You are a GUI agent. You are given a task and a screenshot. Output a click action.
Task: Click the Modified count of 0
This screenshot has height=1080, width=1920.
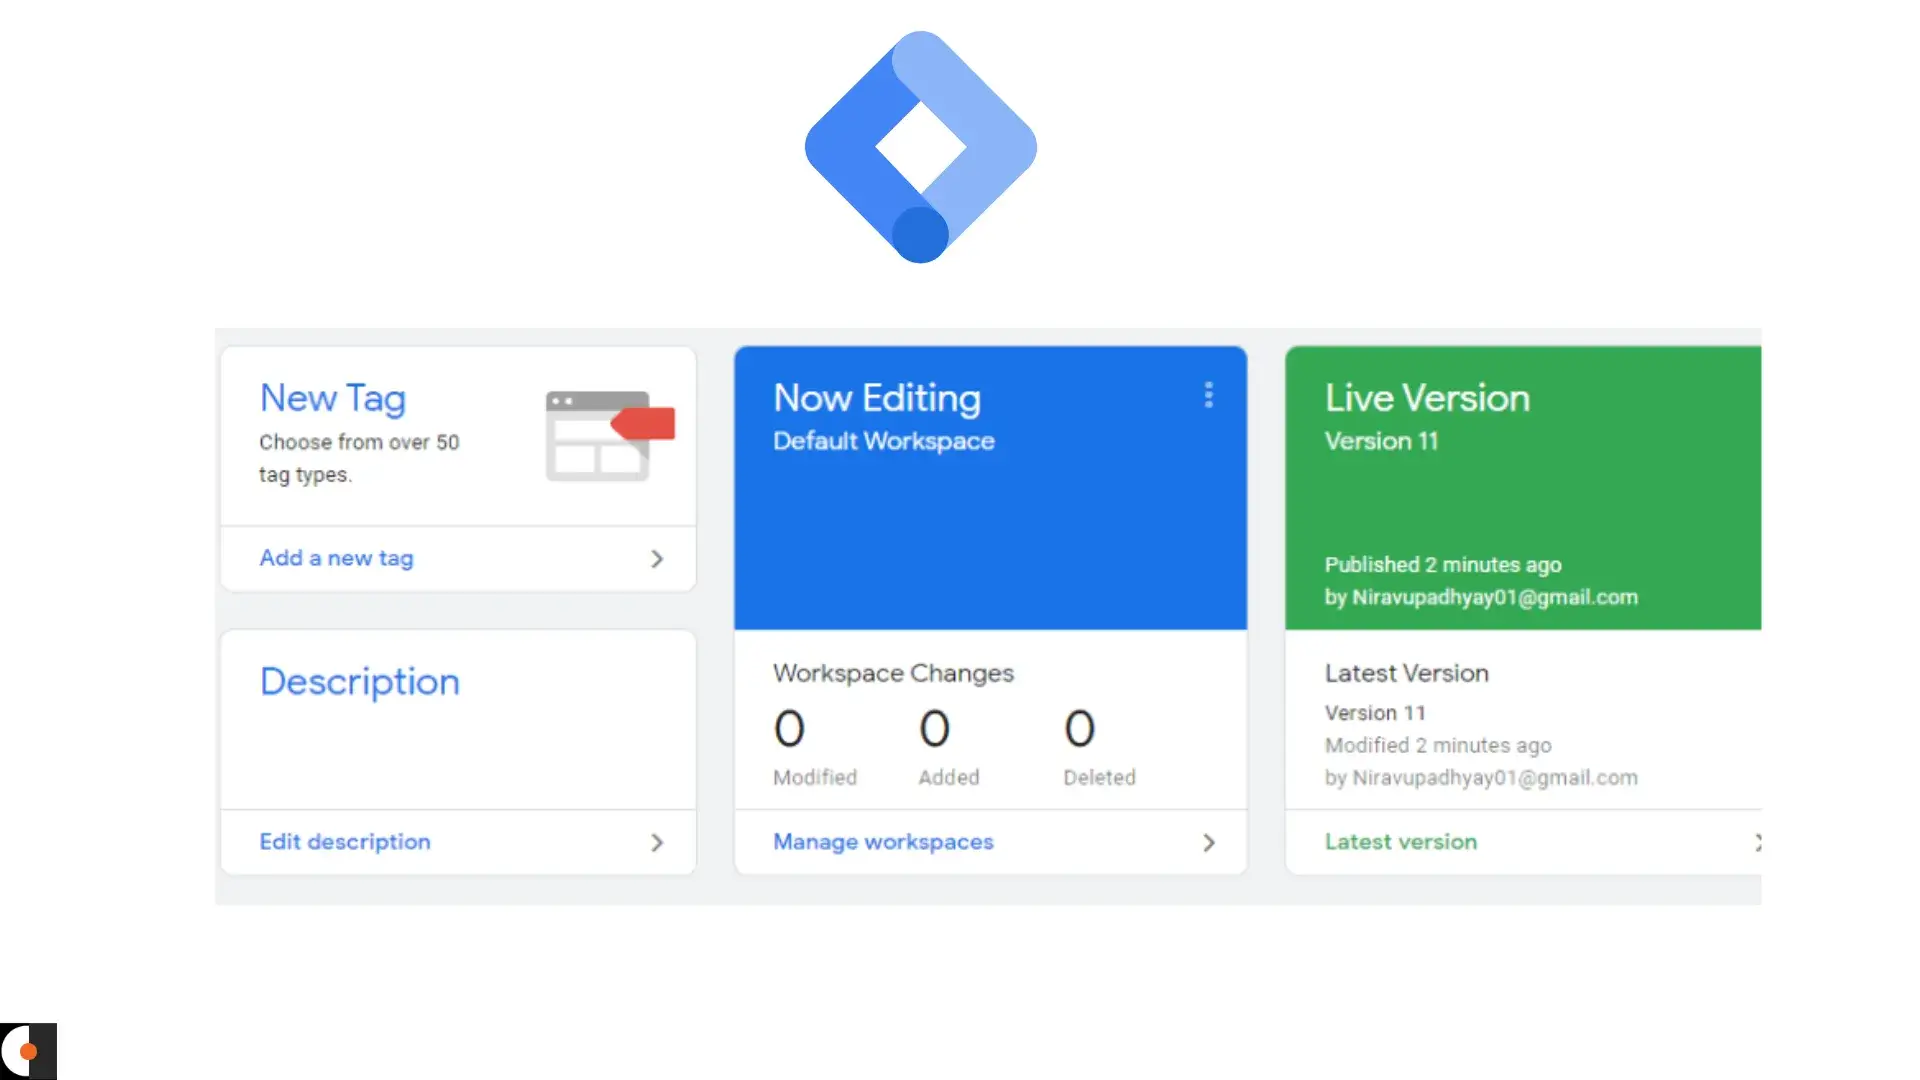789,728
